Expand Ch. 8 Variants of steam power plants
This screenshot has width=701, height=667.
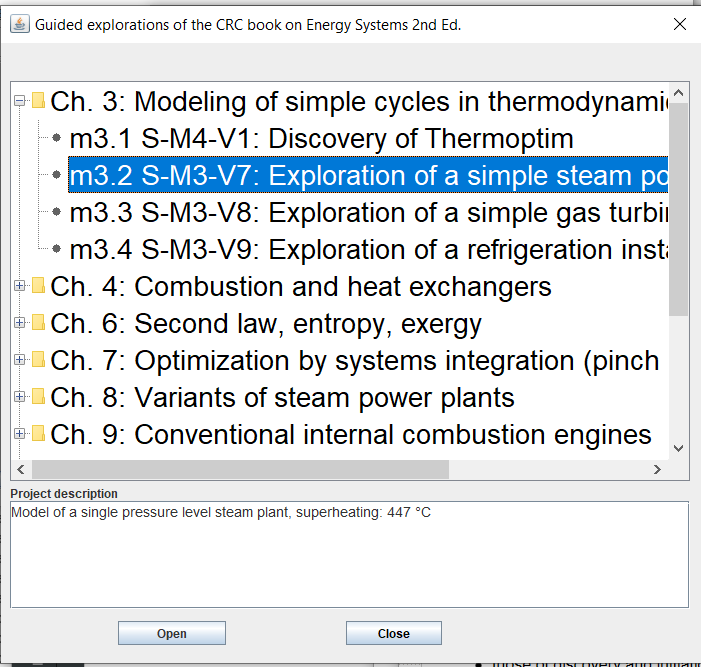click(x=19, y=397)
